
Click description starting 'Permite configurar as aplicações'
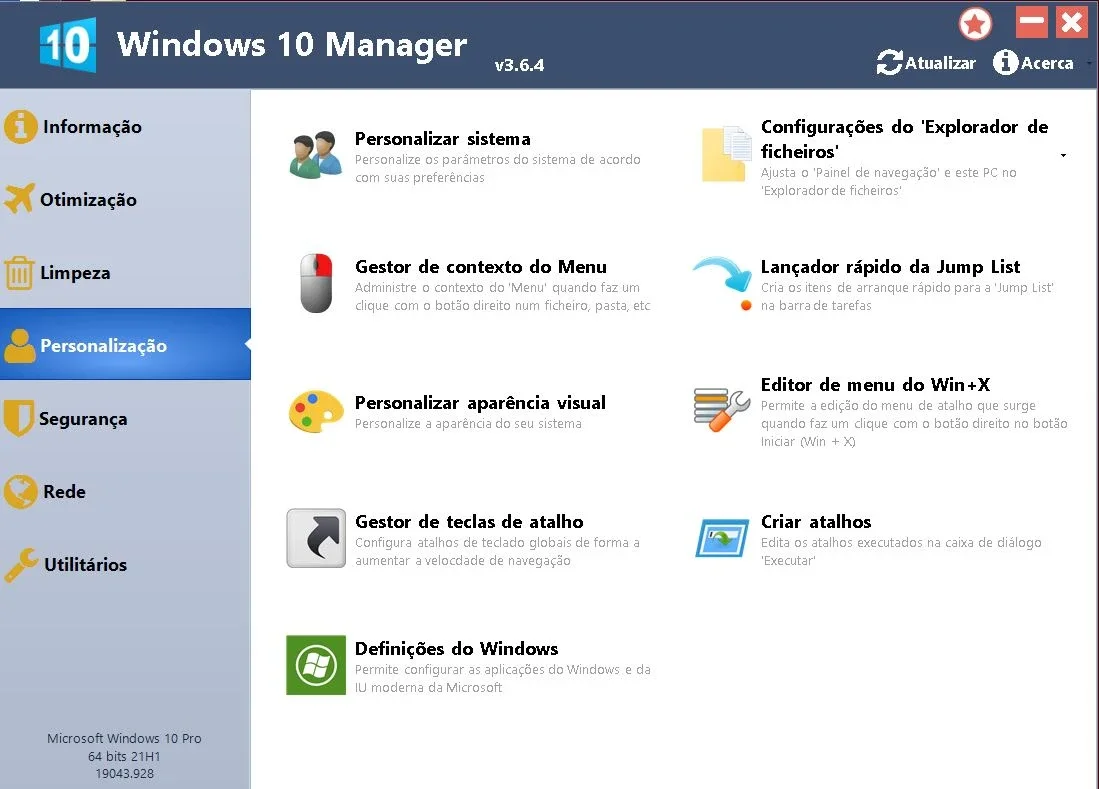coord(503,678)
